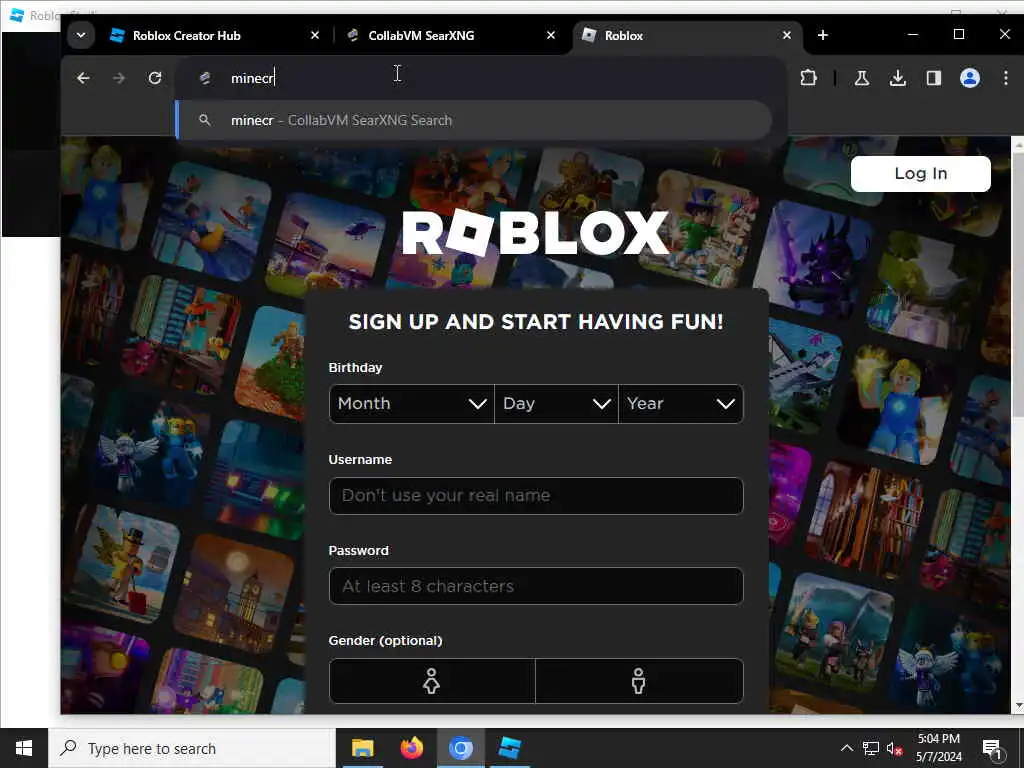Minimize the browser window
Image resolution: width=1024 pixels, height=768 pixels.
(x=913, y=35)
